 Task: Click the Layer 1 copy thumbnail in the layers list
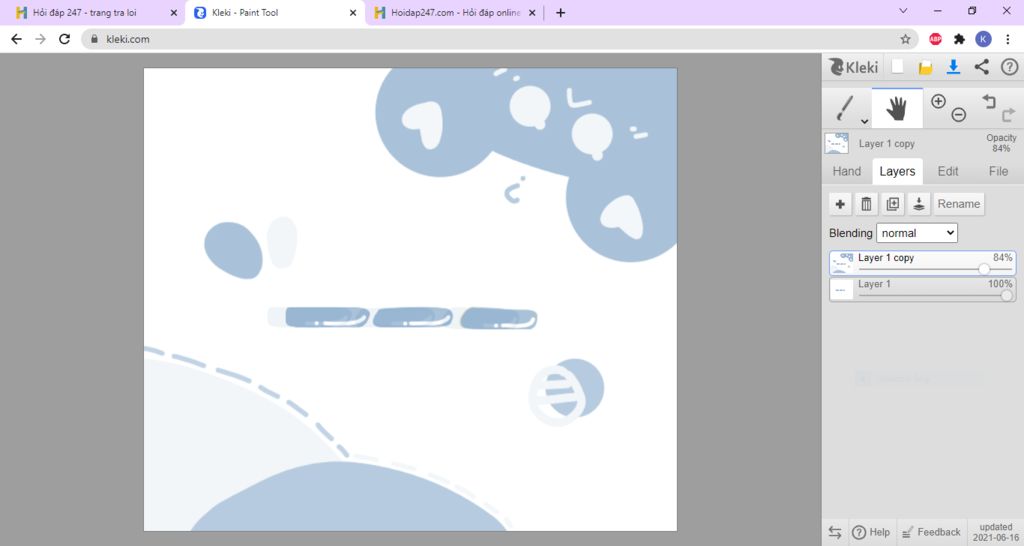click(842, 263)
